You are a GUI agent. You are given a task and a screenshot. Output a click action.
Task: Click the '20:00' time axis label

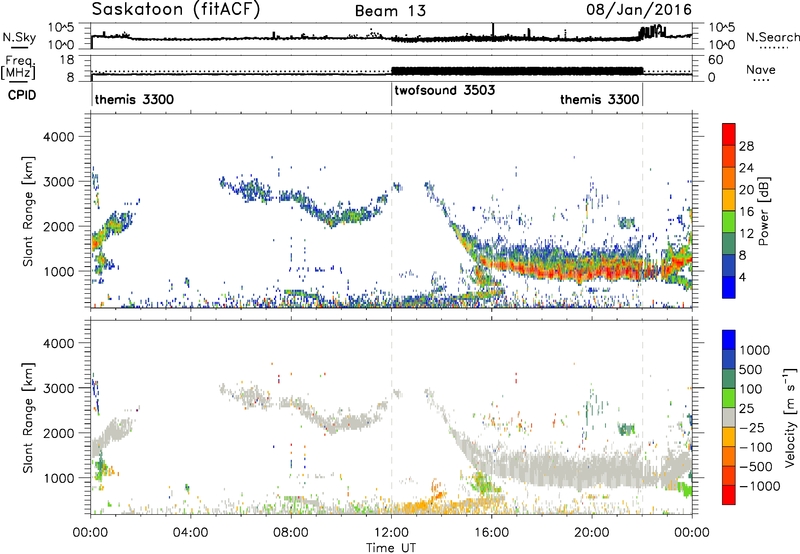592,532
